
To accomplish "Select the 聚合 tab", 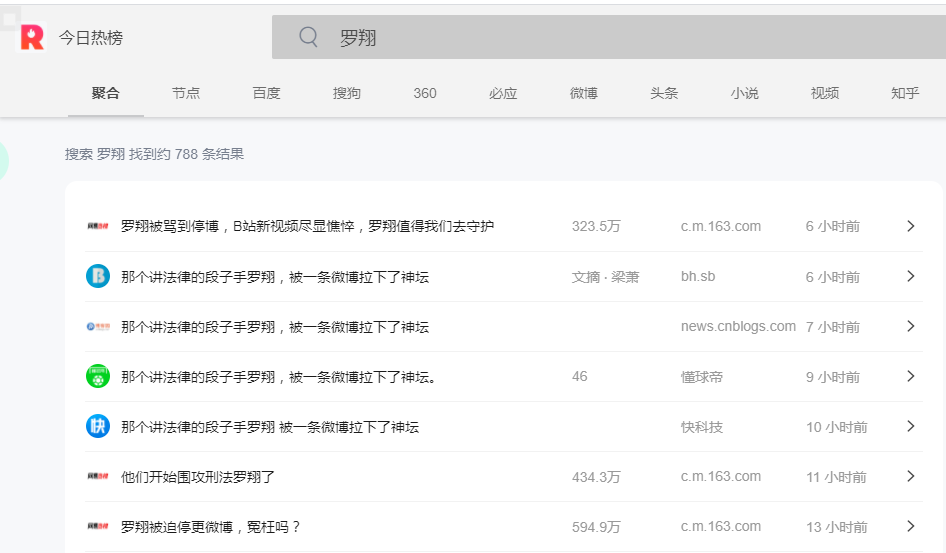I will [x=106, y=93].
